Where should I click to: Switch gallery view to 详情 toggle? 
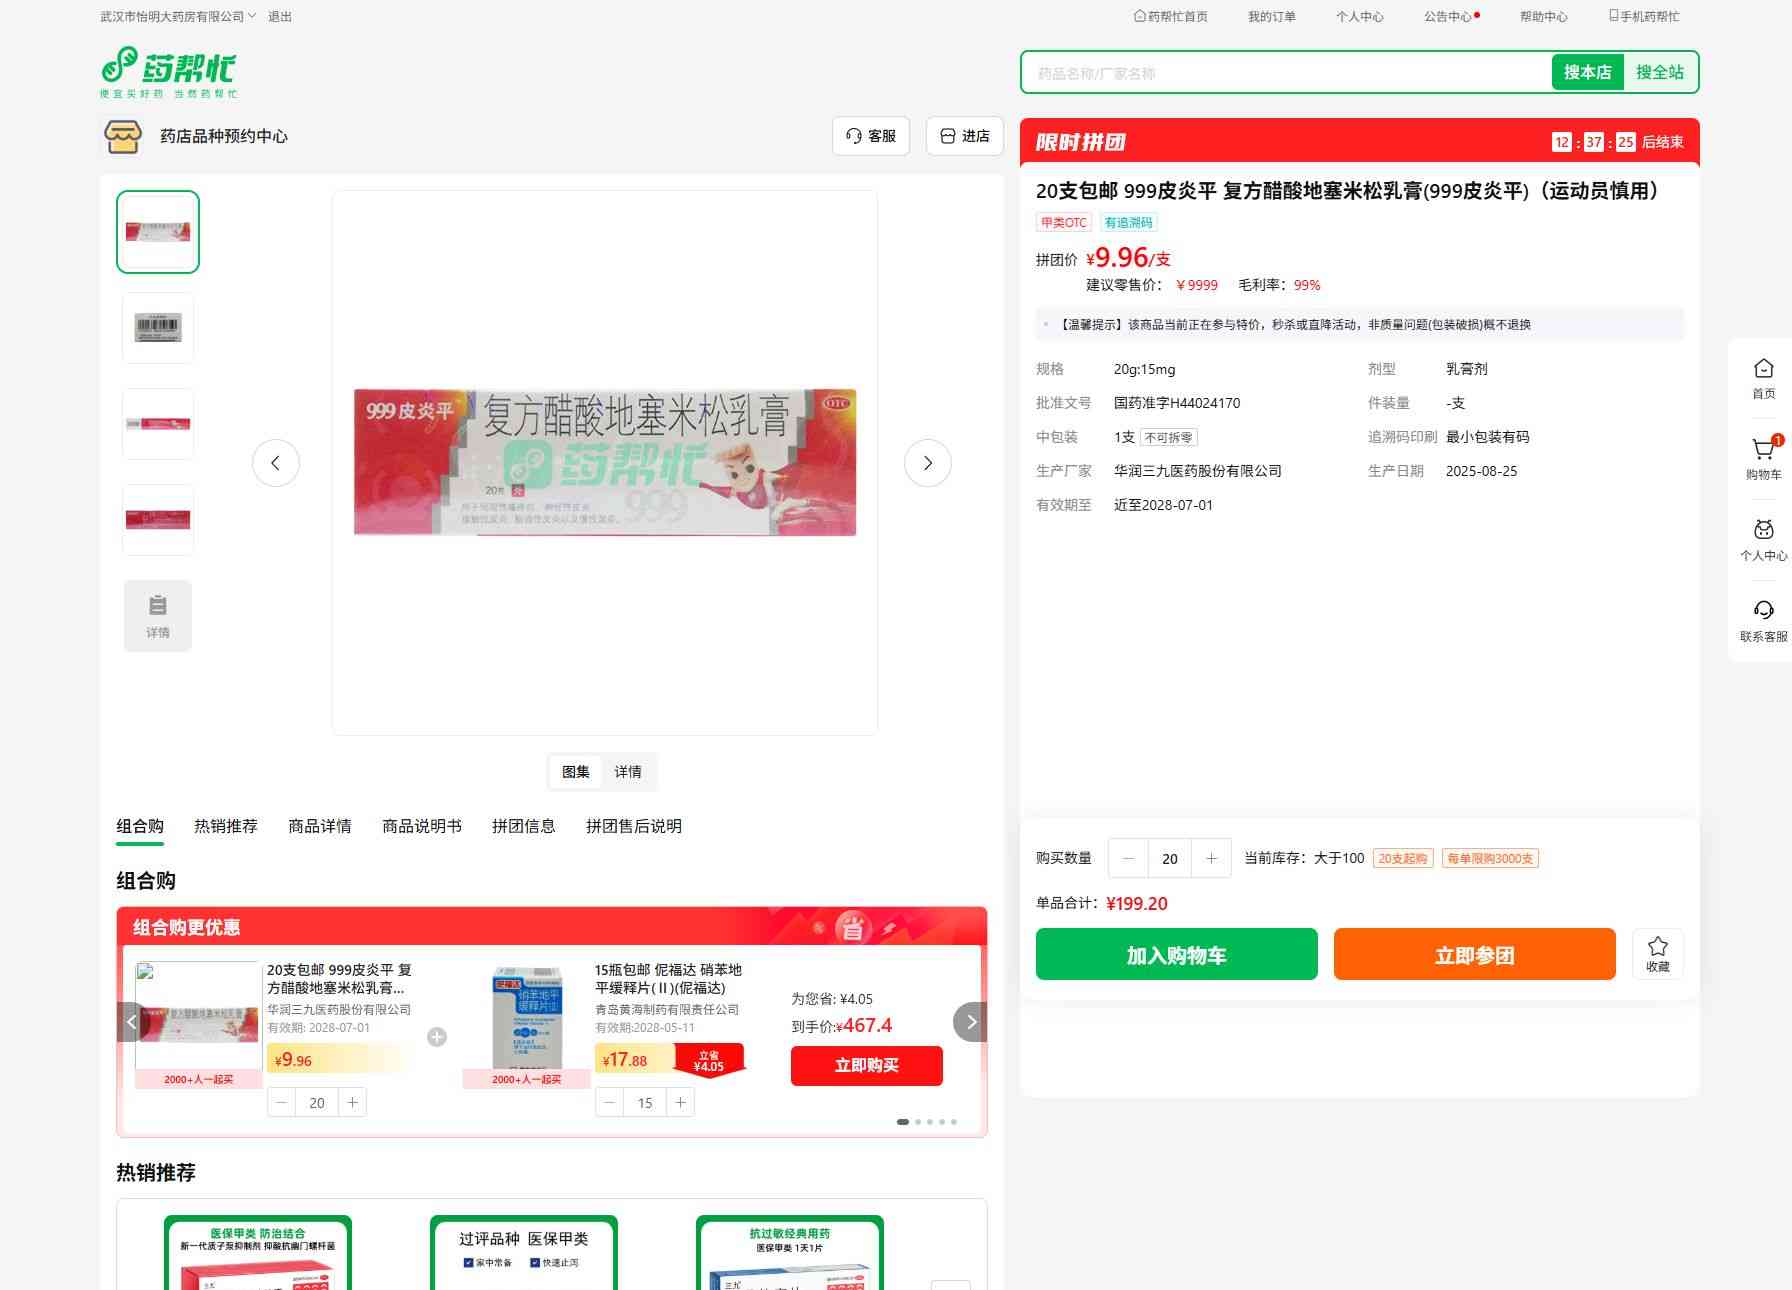click(628, 772)
